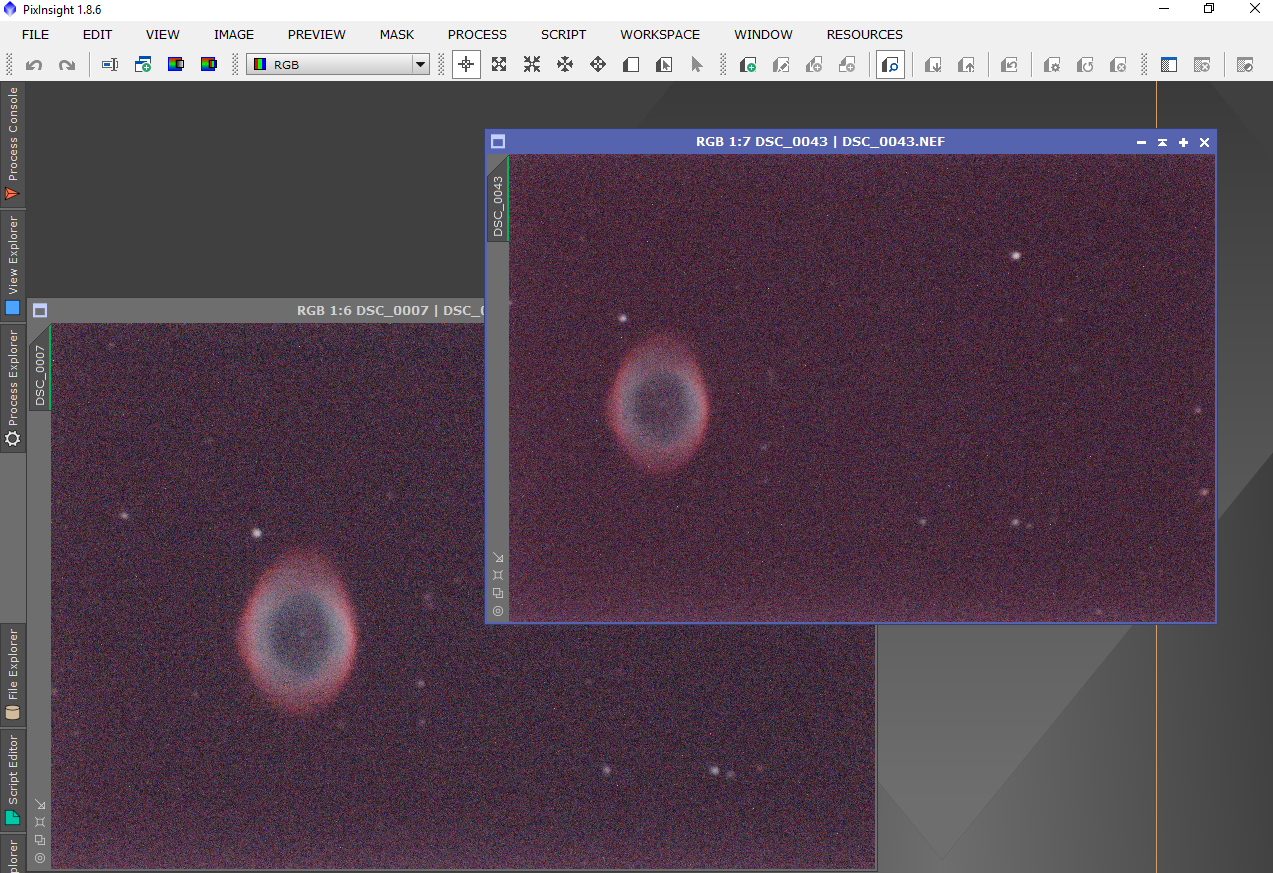
Task: Click the preview icon with green plus
Action: [x=747, y=65]
